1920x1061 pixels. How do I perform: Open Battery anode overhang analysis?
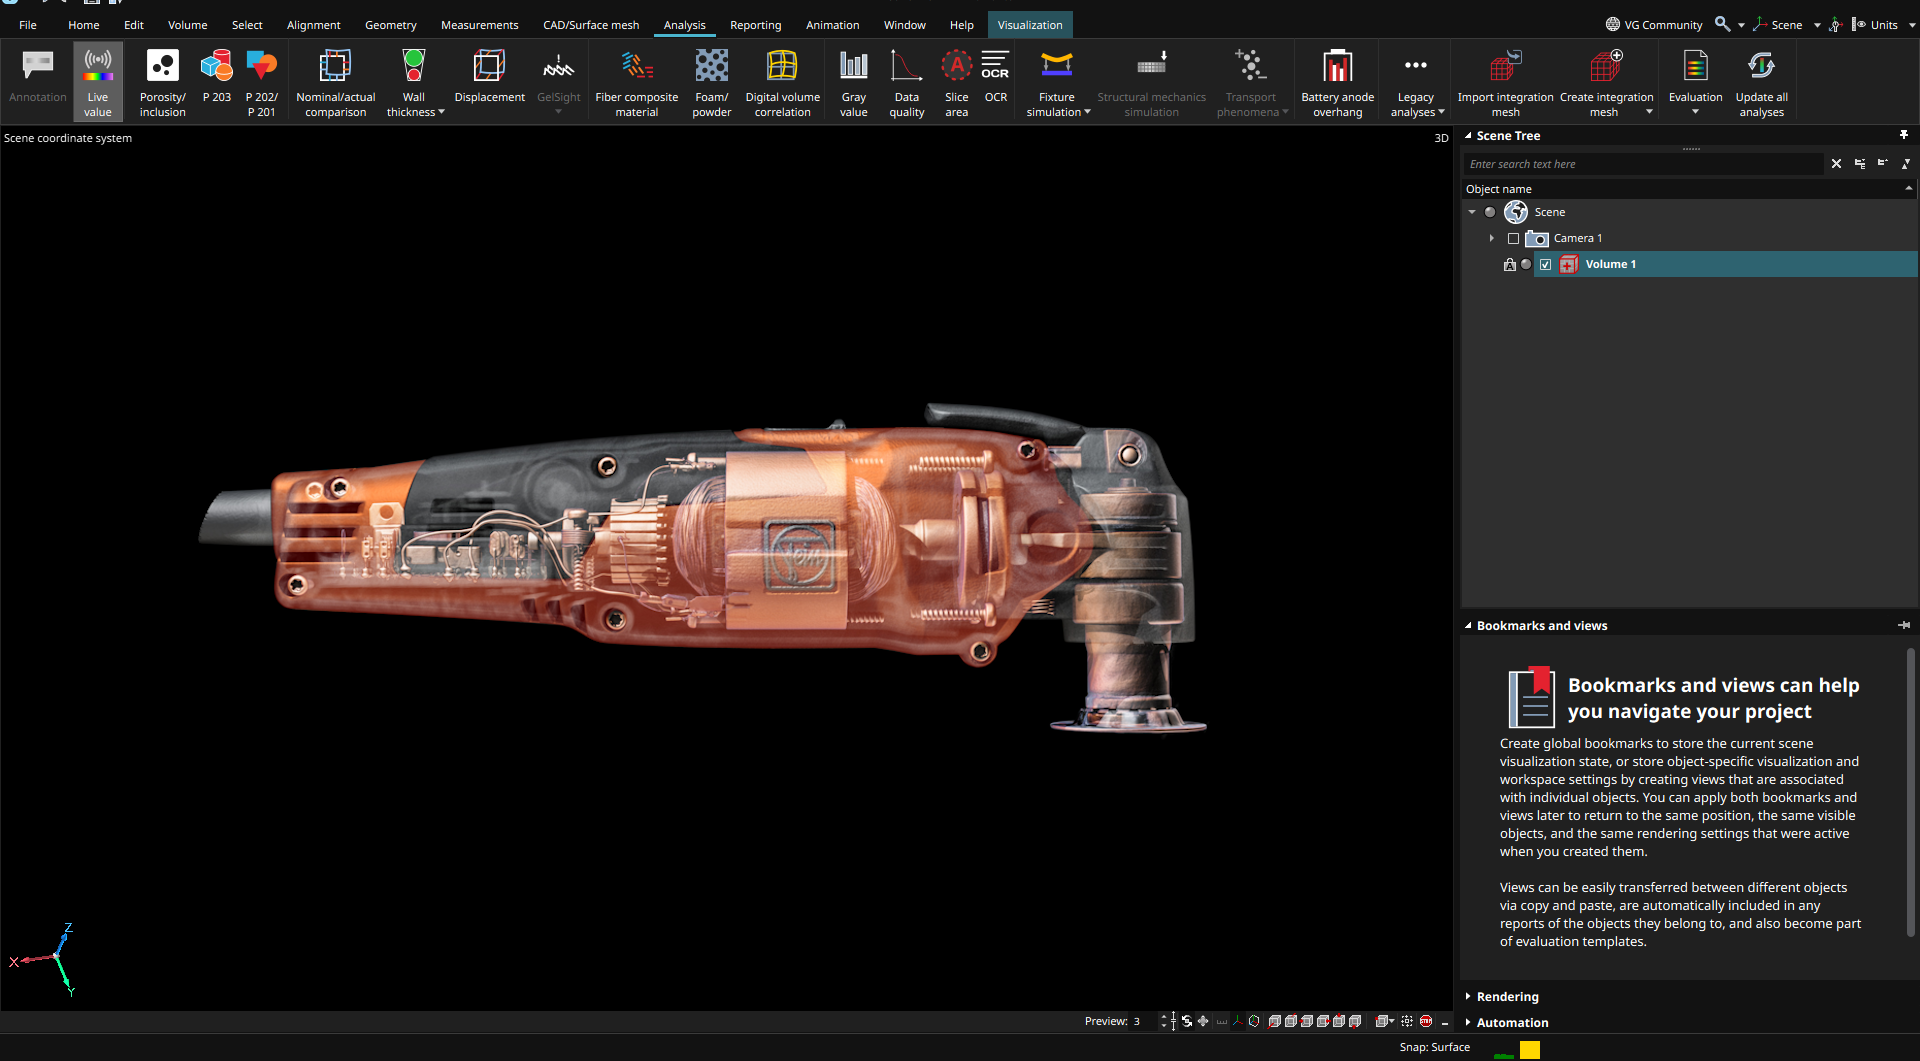click(x=1337, y=82)
